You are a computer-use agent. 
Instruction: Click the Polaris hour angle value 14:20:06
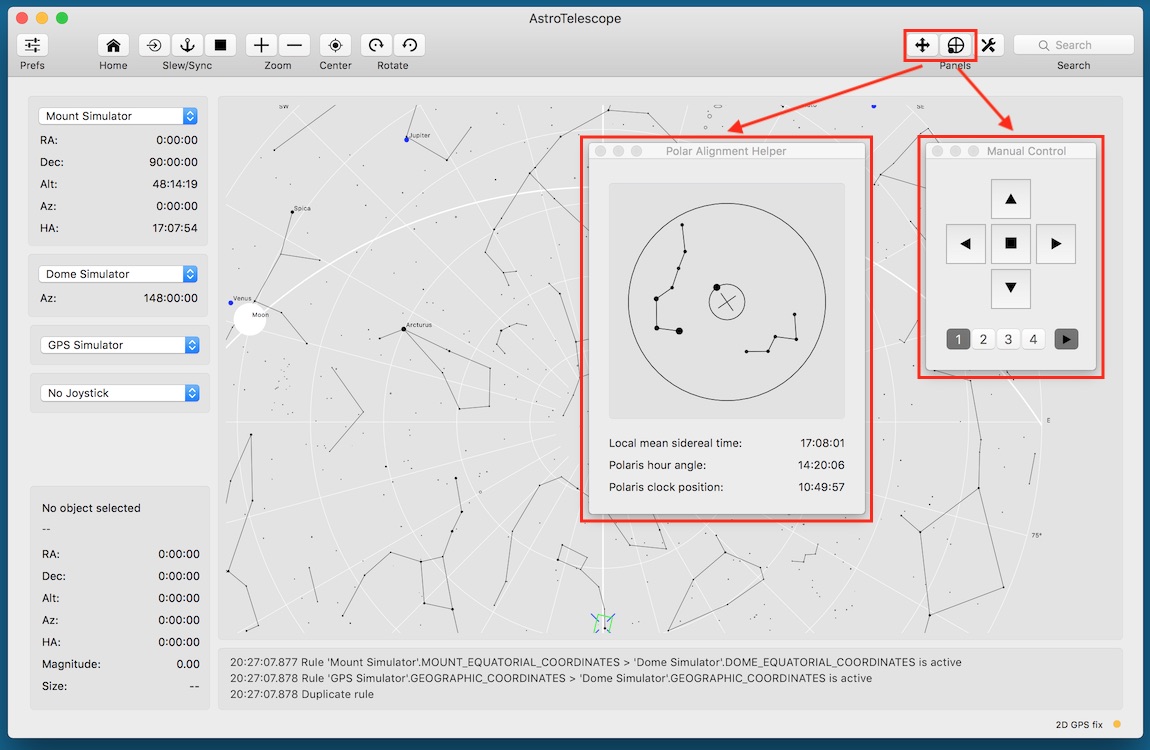(x=821, y=465)
